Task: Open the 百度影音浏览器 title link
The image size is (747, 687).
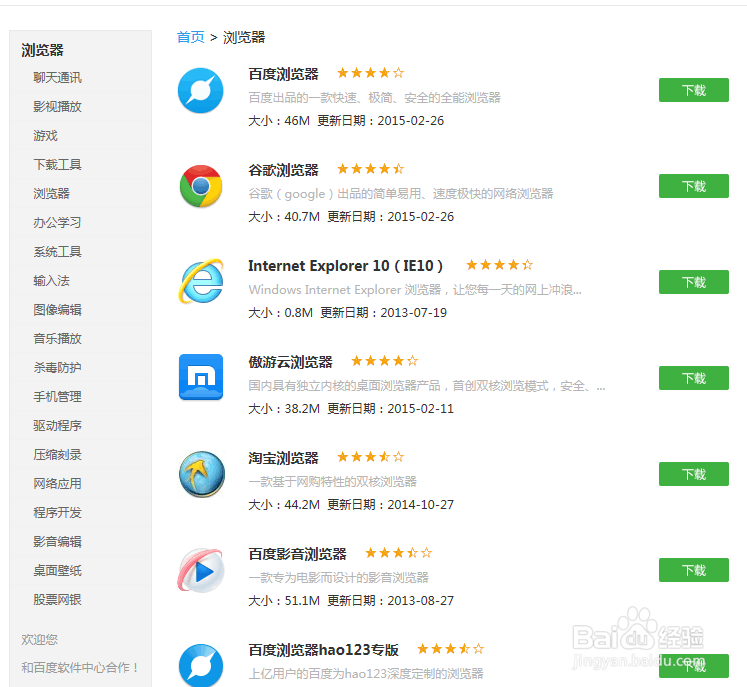Action: (x=297, y=554)
